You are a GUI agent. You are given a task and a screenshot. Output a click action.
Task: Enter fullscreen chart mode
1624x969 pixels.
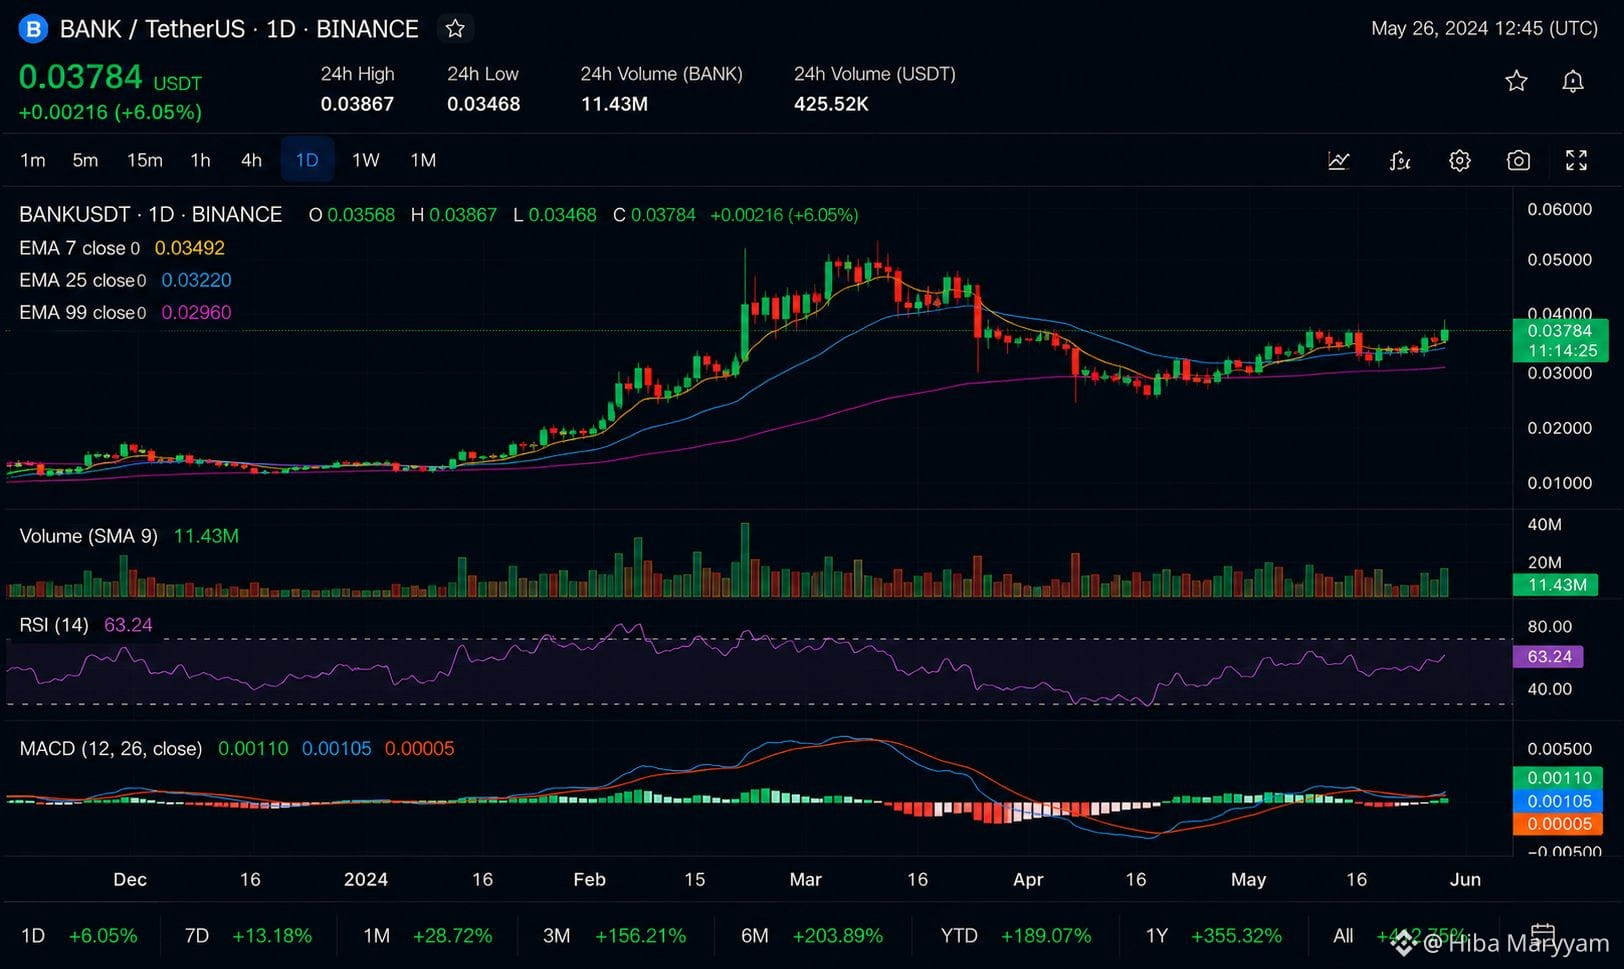point(1577,160)
